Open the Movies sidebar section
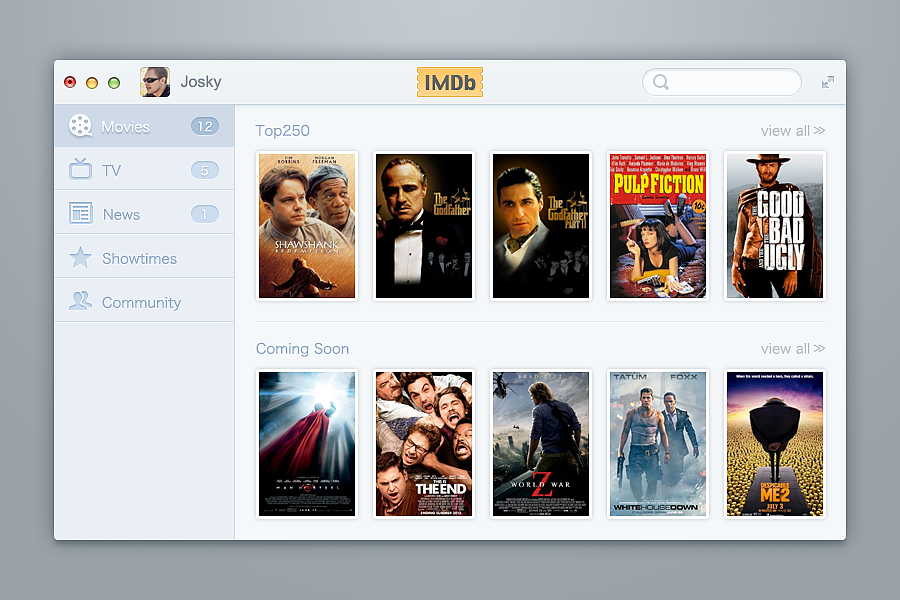The image size is (900, 600). (x=144, y=126)
